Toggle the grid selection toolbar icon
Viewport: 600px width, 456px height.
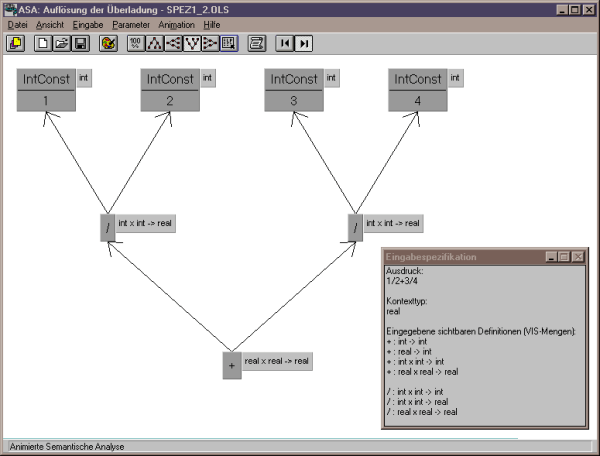pyautogui.click(x=229, y=43)
